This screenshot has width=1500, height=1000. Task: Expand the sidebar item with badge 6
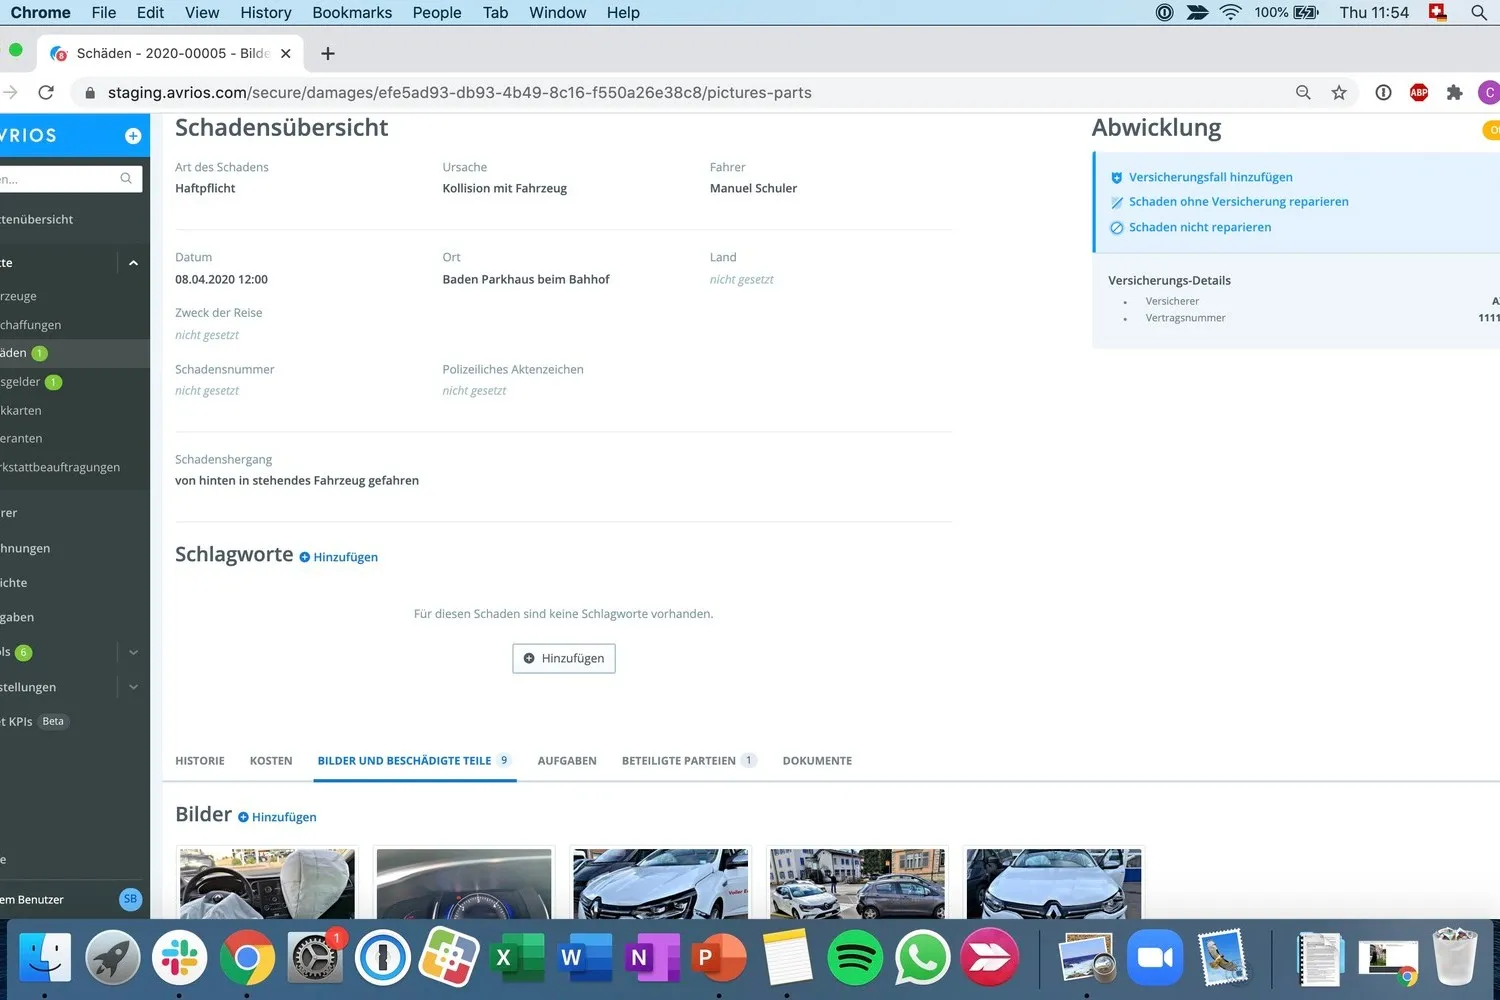(x=133, y=652)
